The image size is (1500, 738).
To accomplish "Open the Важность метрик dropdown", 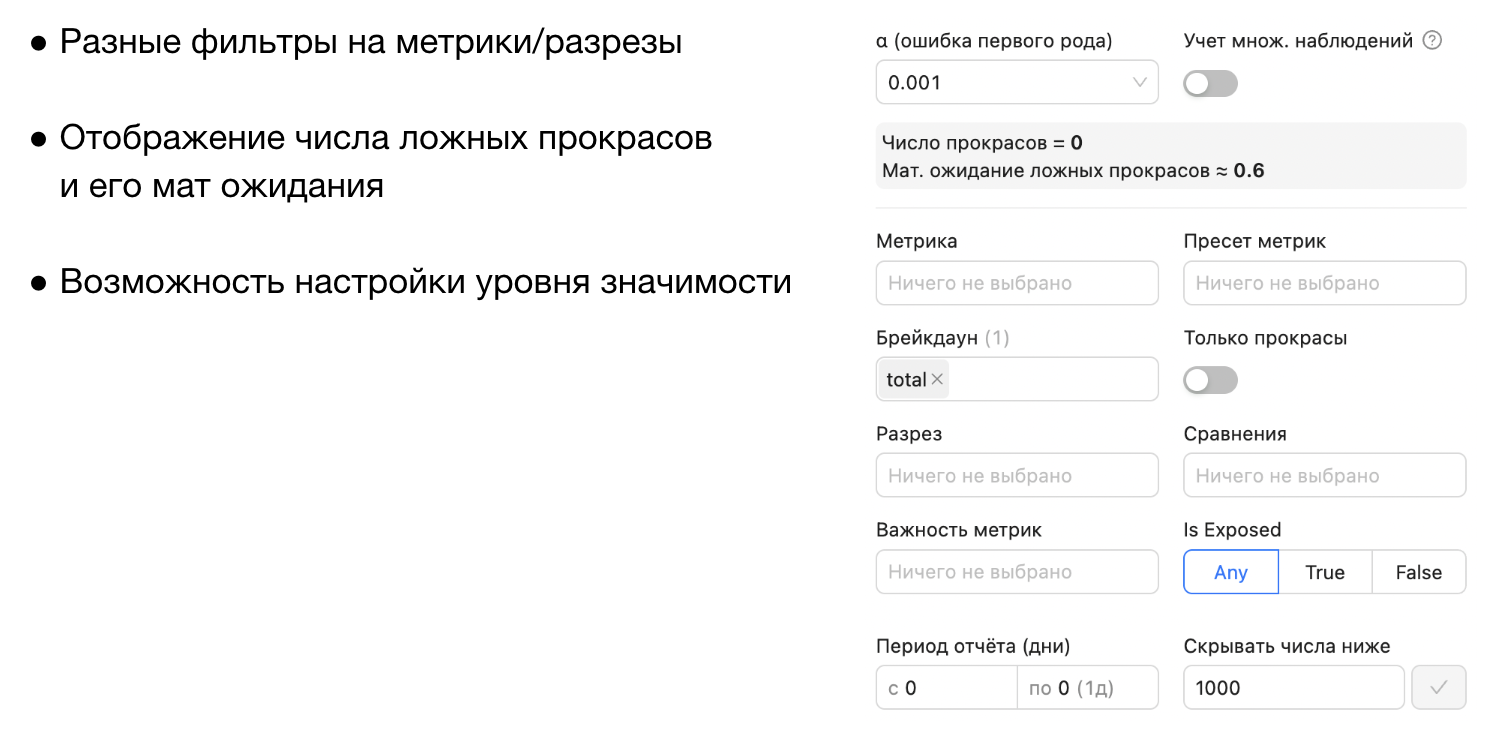I will (x=1017, y=571).
